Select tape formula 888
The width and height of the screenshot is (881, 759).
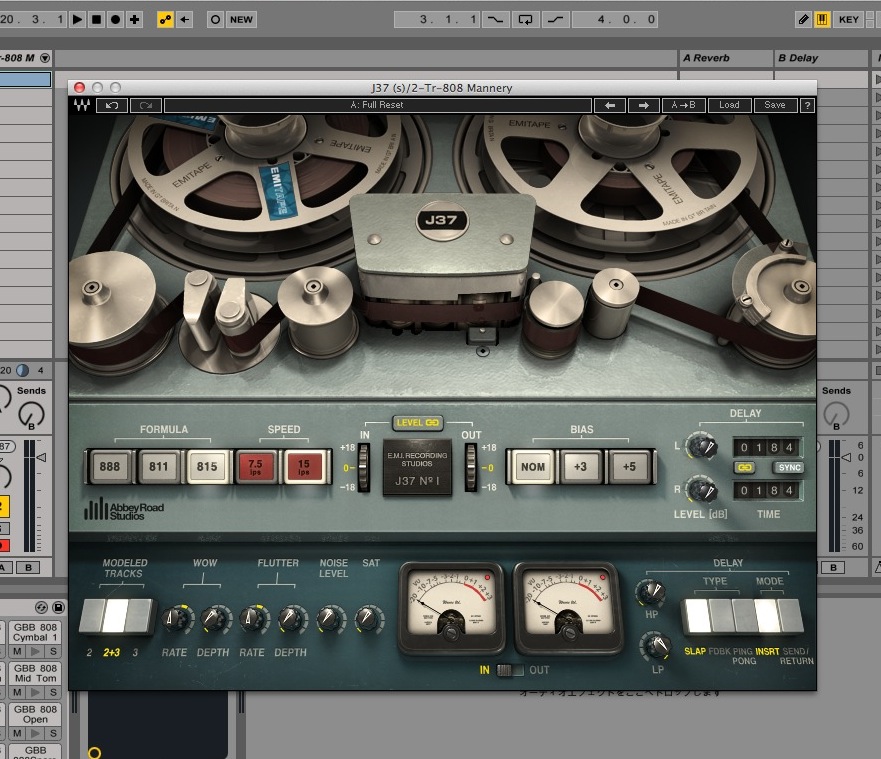click(x=110, y=466)
